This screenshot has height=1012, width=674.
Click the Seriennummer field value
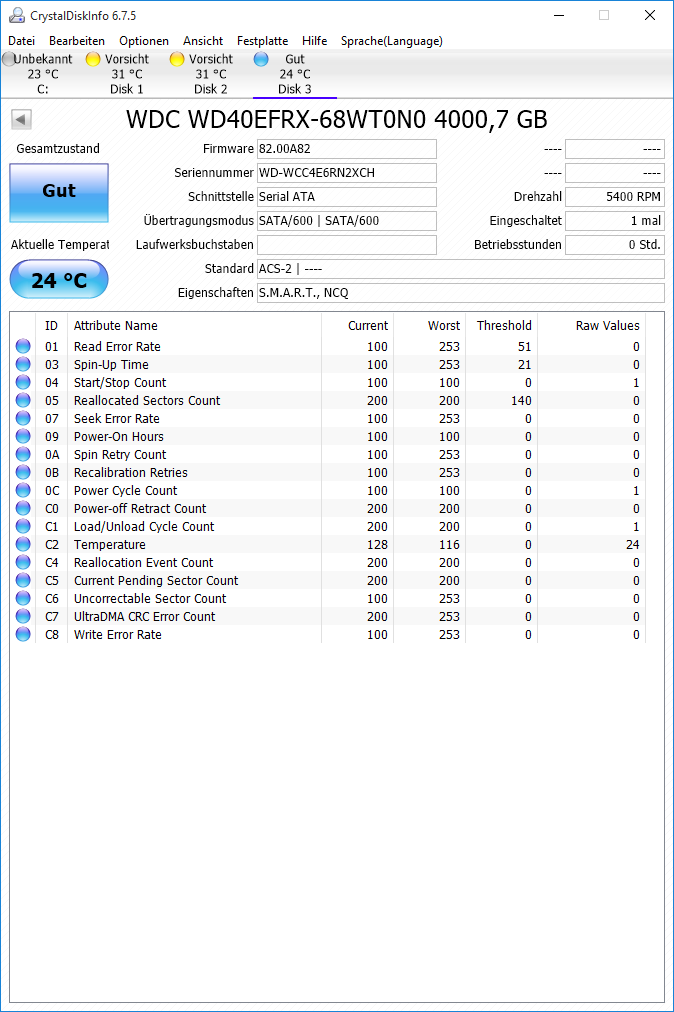pos(347,173)
